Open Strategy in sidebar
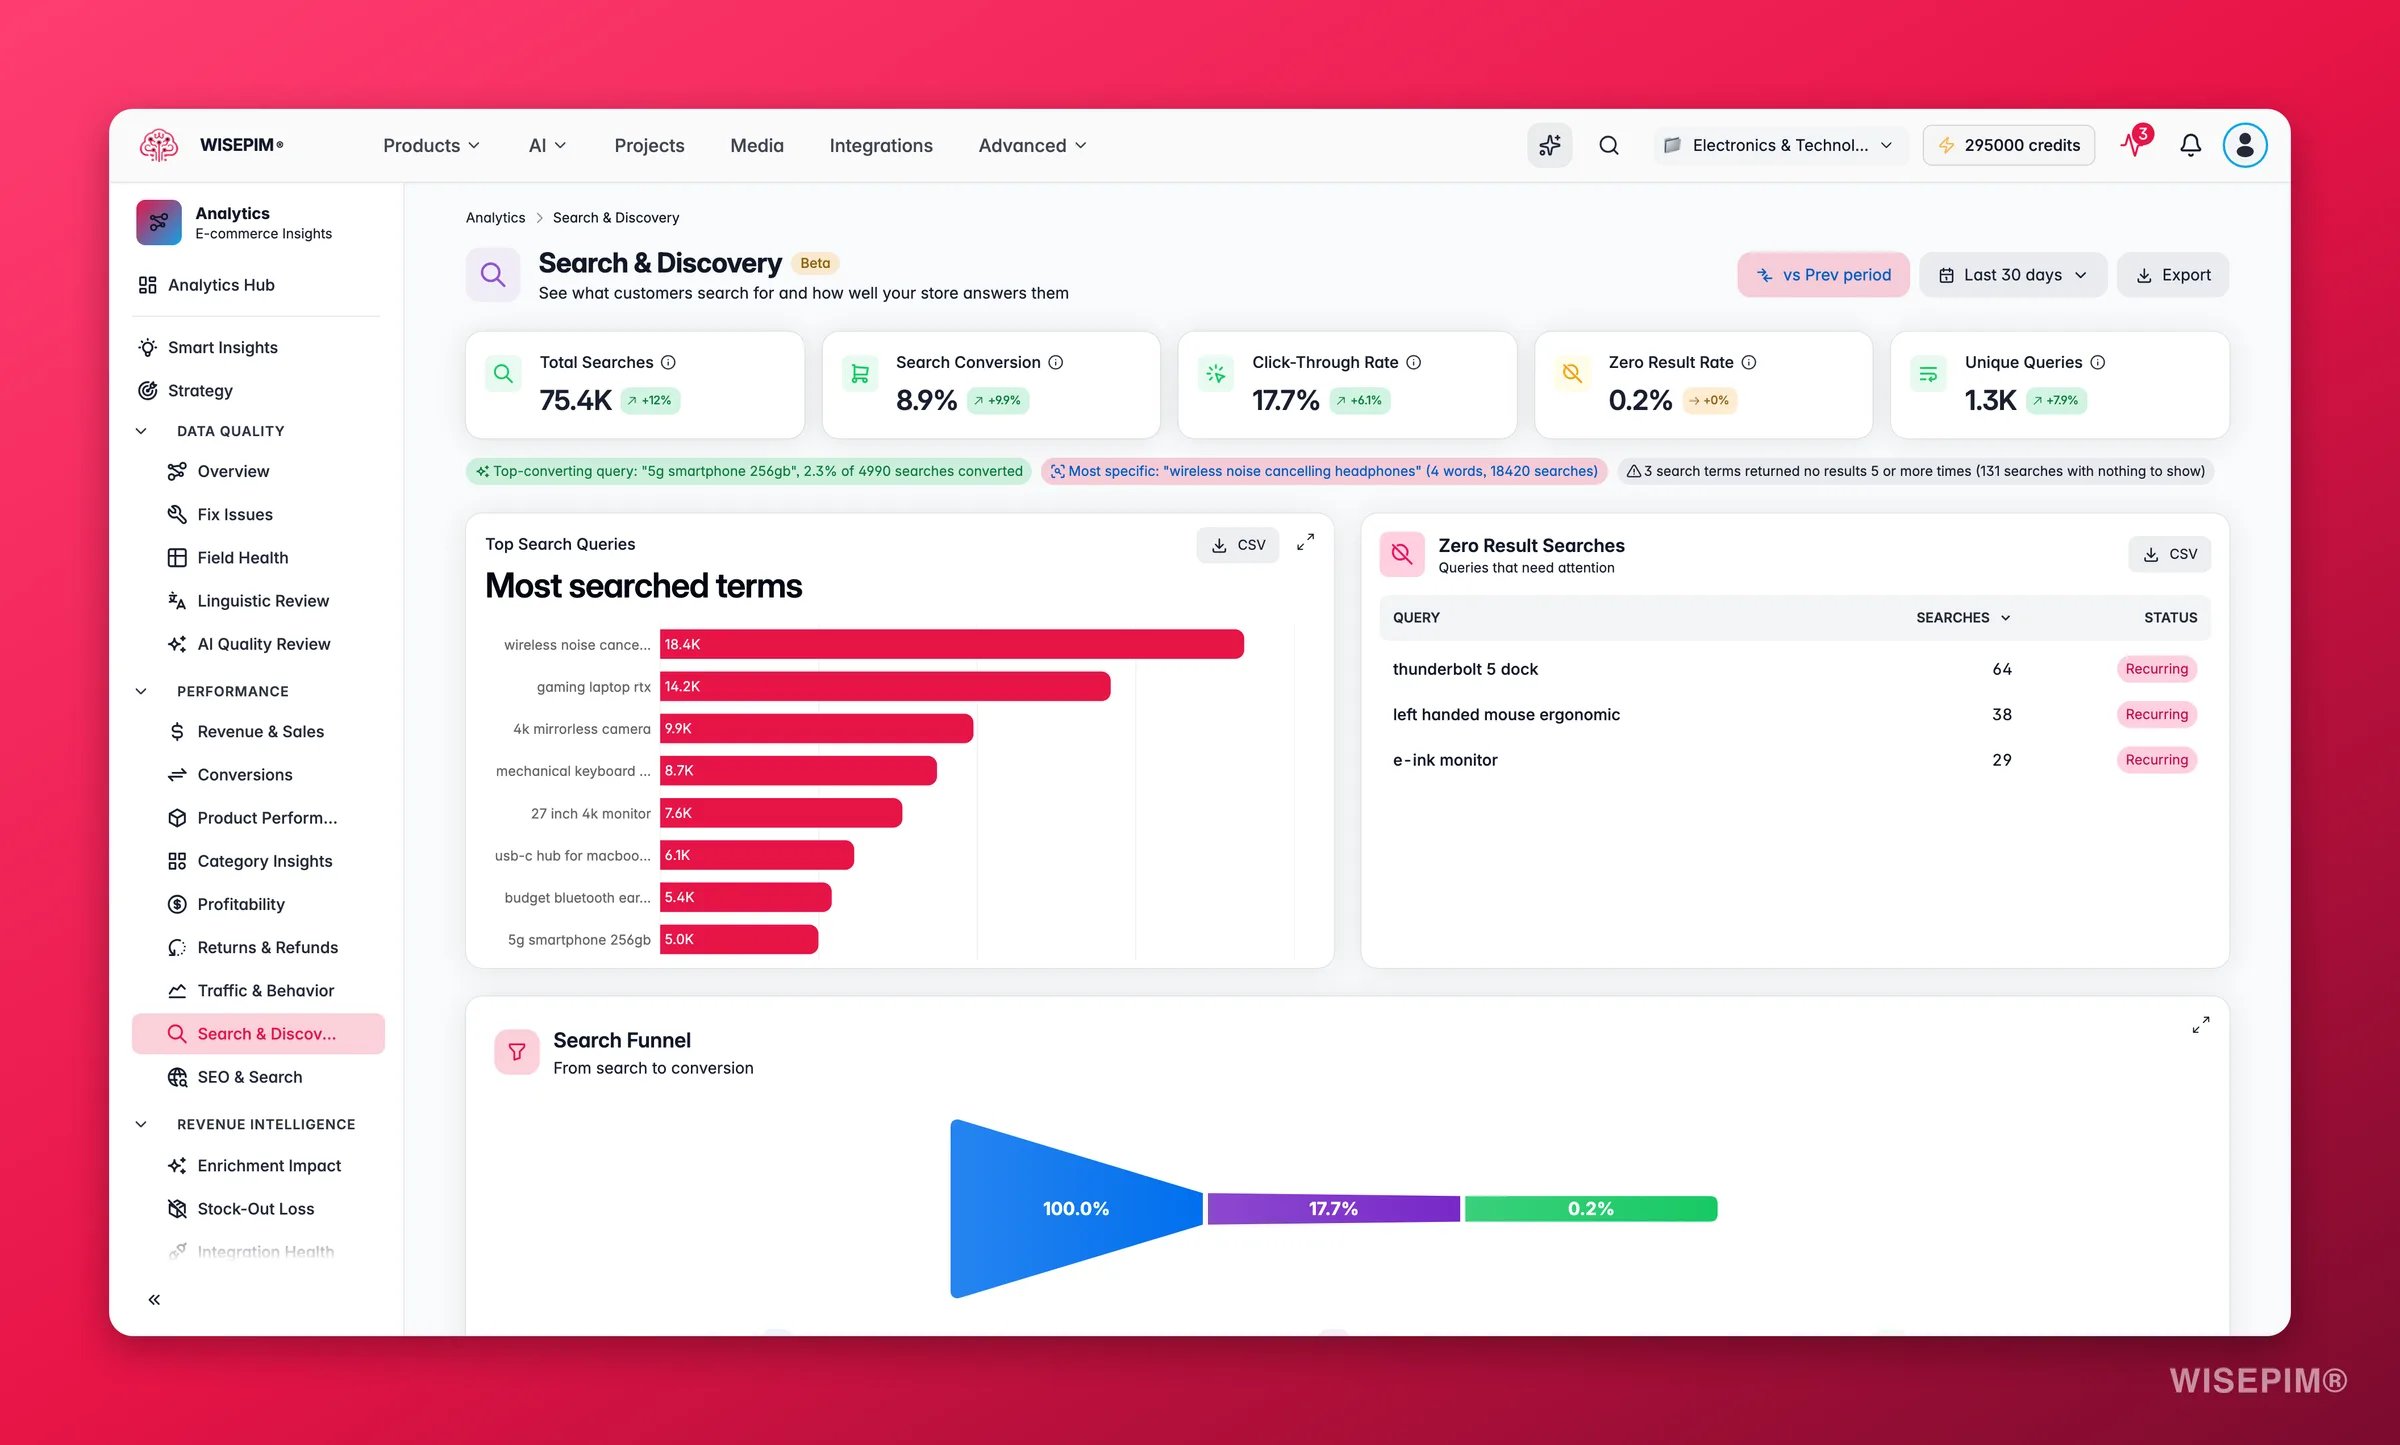This screenshot has height=1445, width=2400. tap(257, 390)
